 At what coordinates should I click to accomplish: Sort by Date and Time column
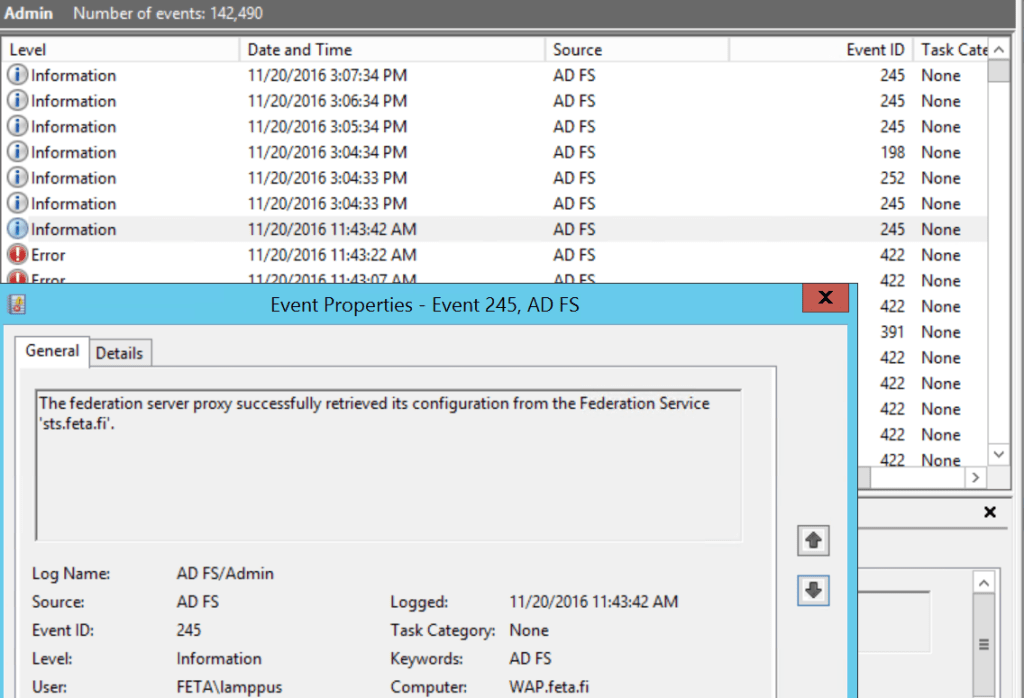[392, 49]
